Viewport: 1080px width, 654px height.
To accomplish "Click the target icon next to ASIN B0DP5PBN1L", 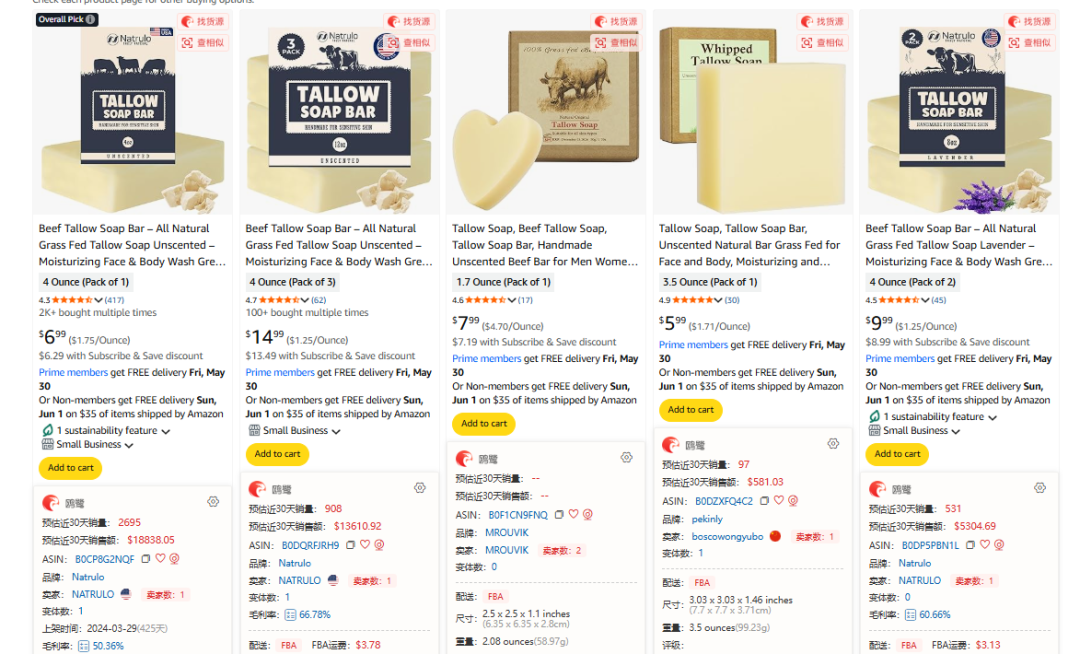I will click(x=999, y=545).
